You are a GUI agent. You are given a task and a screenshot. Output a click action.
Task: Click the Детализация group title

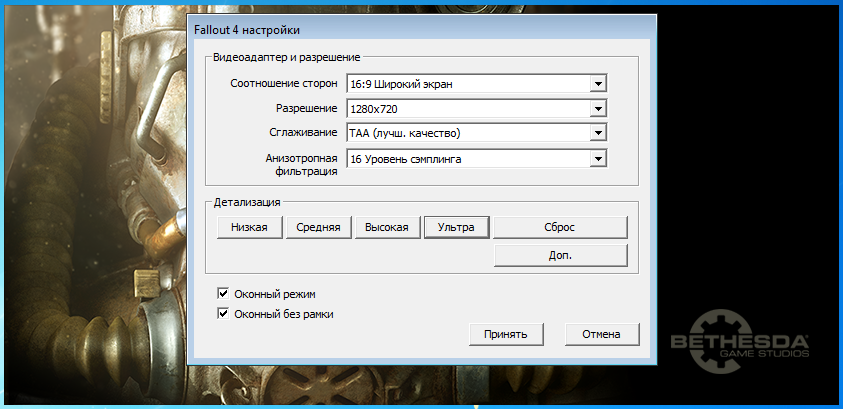[247, 203]
